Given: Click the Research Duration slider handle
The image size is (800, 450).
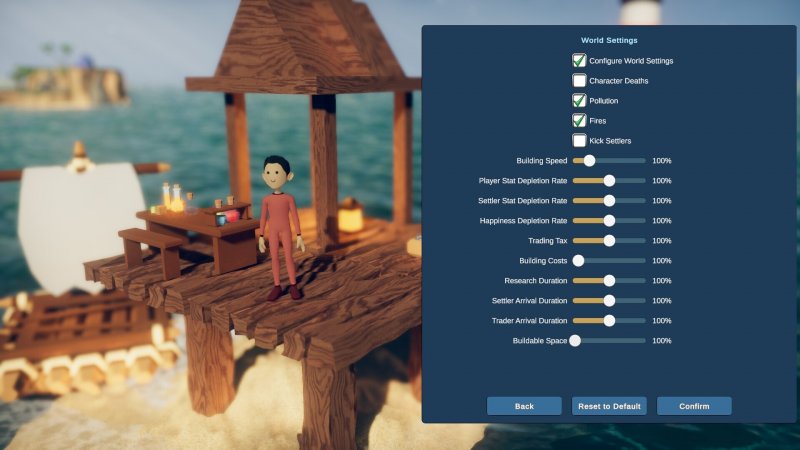Looking at the screenshot, I should [x=608, y=281].
